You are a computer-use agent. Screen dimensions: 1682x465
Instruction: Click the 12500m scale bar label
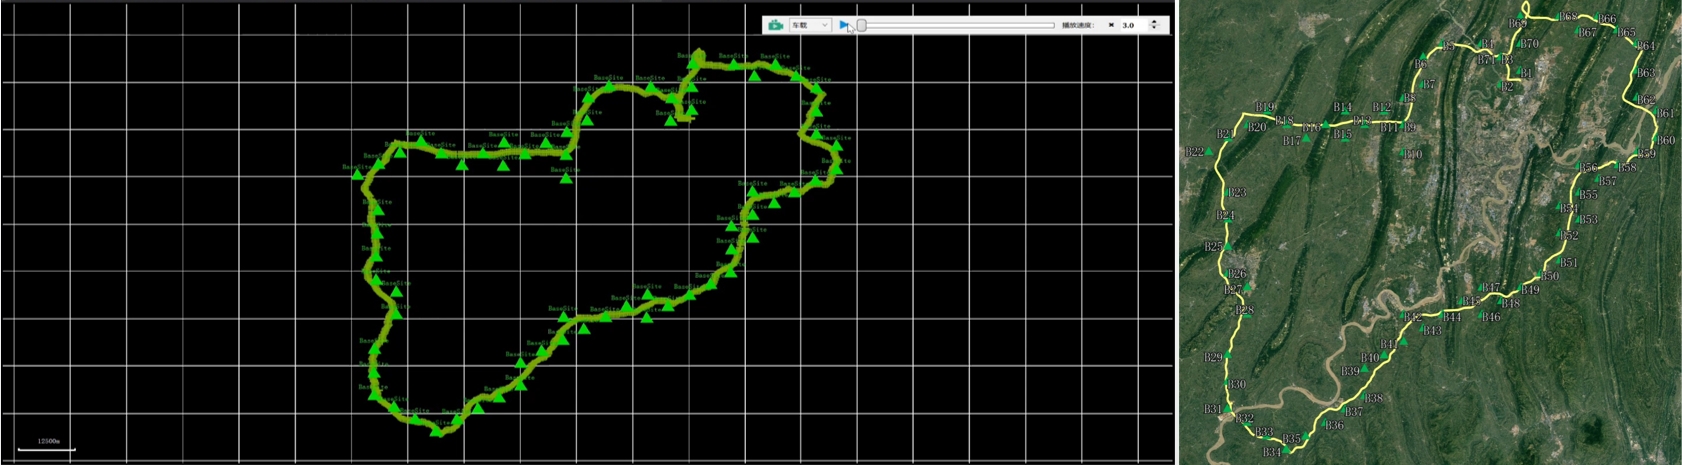[x=49, y=441]
